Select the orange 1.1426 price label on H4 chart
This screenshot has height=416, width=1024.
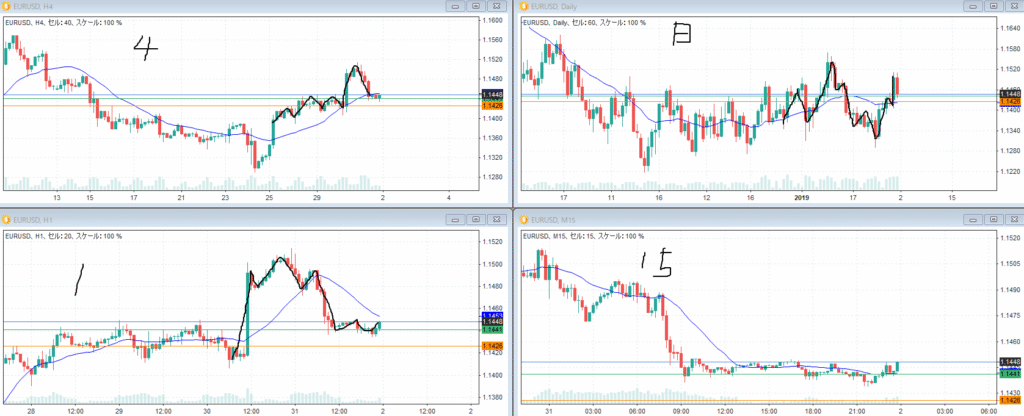click(492, 106)
